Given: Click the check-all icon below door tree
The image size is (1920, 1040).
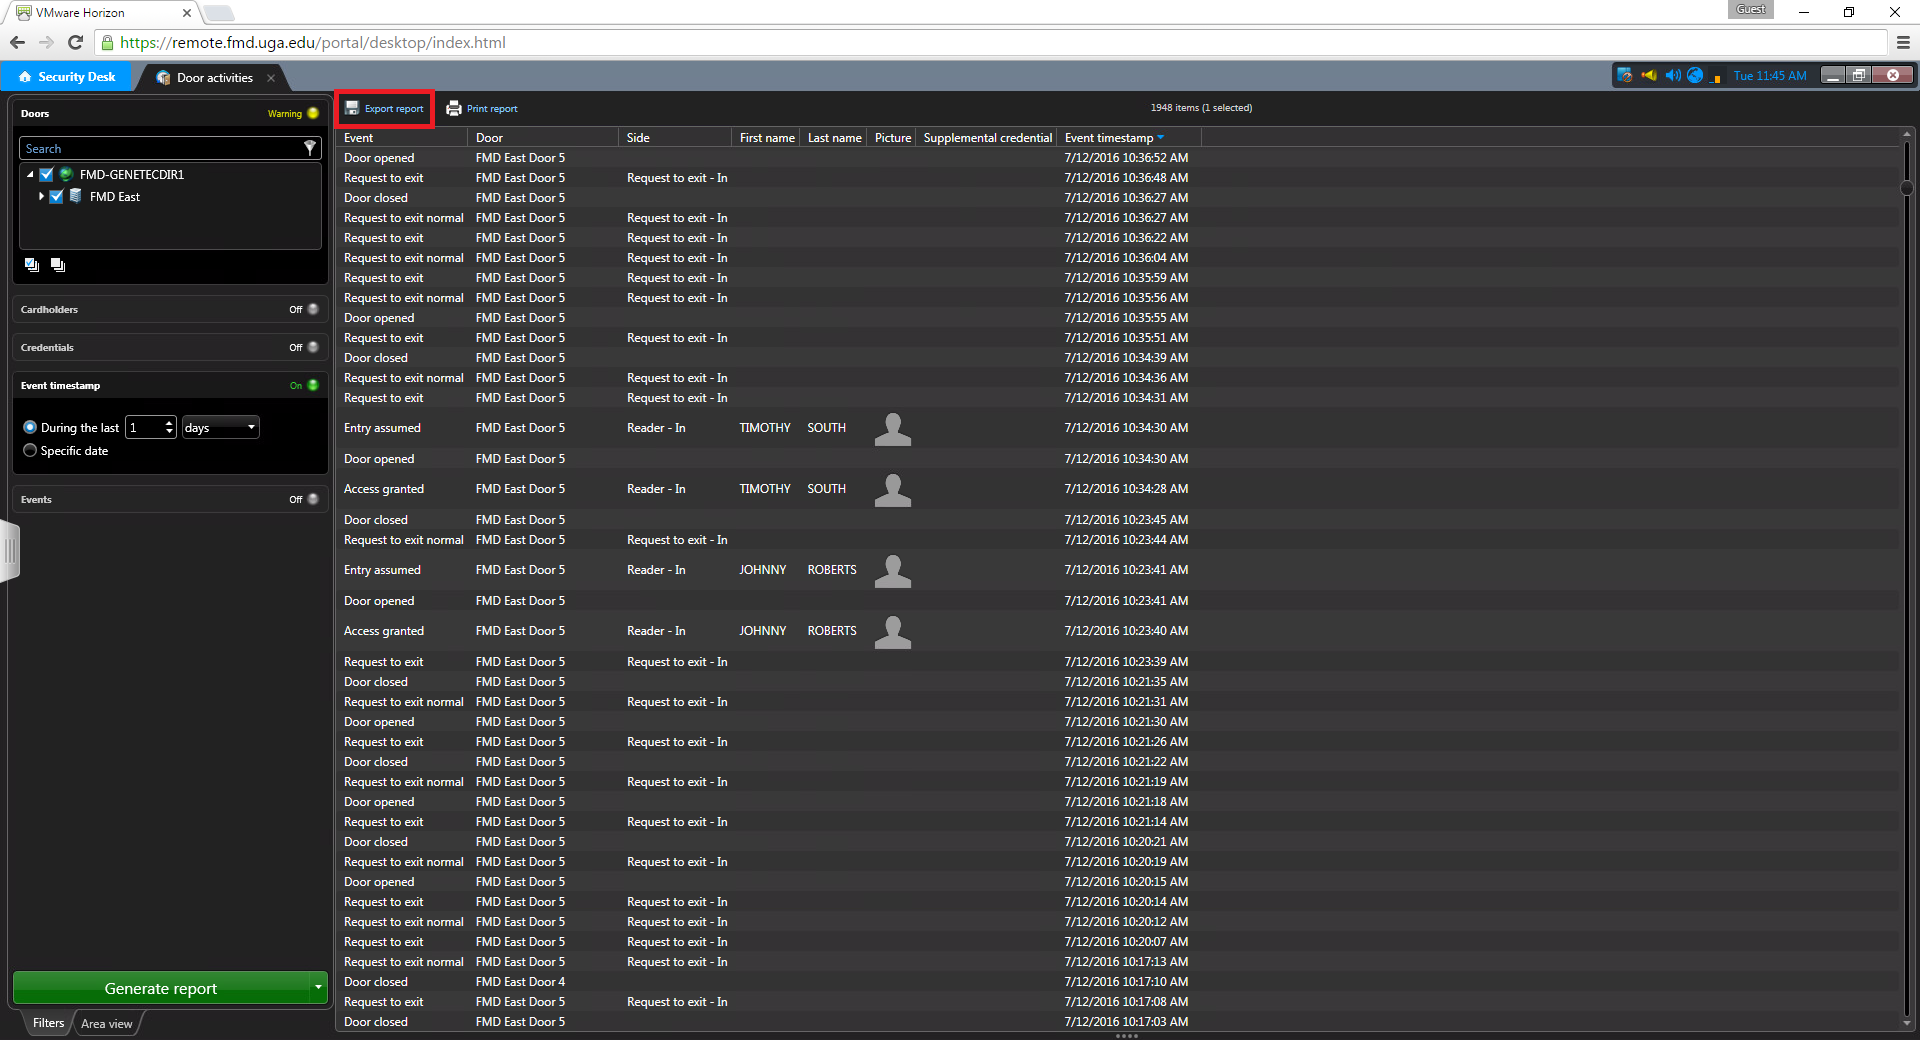Looking at the screenshot, I should (x=32, y=265).
